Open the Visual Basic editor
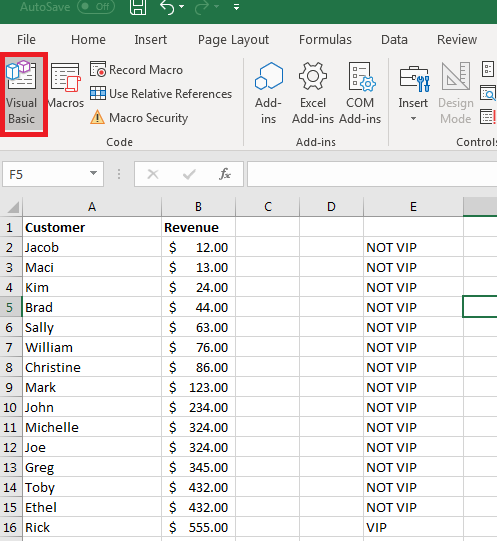 (x=22, y=94)
